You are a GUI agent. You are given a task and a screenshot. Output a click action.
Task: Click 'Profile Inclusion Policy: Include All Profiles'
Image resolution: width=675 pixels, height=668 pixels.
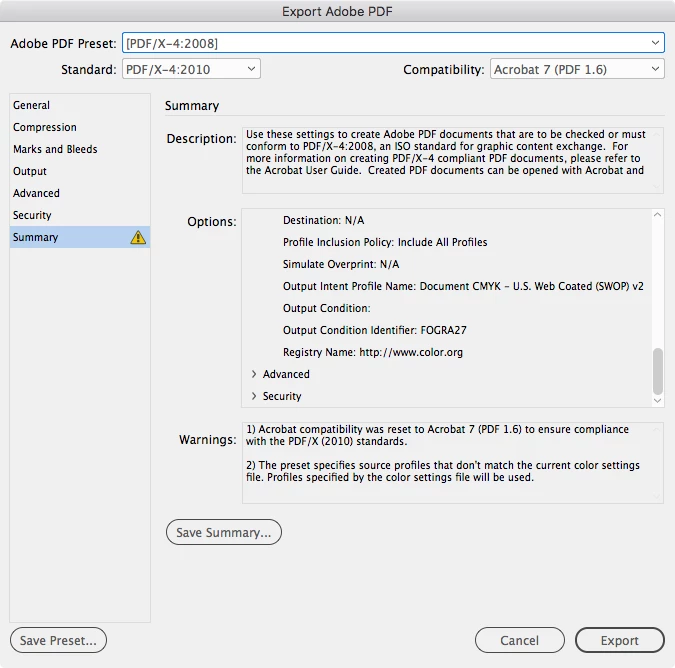coord(385,242)
